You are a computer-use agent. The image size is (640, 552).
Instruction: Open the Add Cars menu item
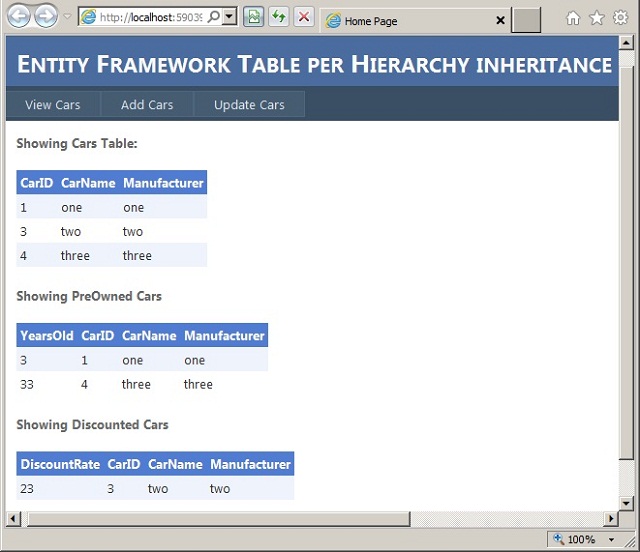(147, 105)
